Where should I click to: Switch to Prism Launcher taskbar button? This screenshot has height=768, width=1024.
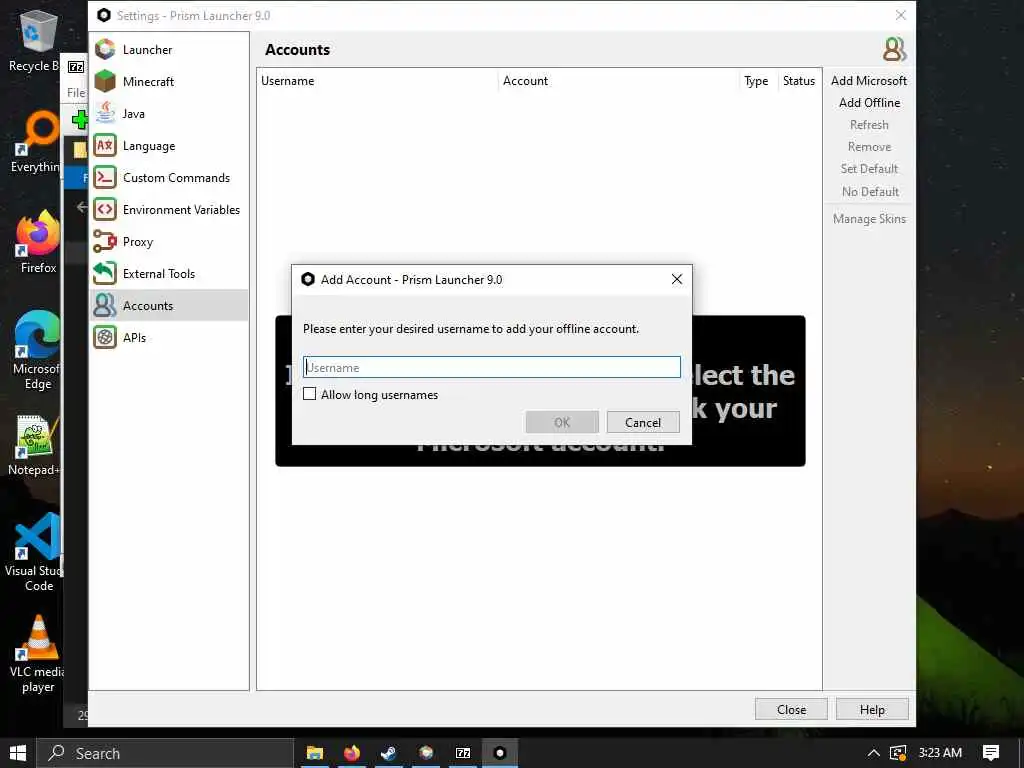(x=500, y=753)
